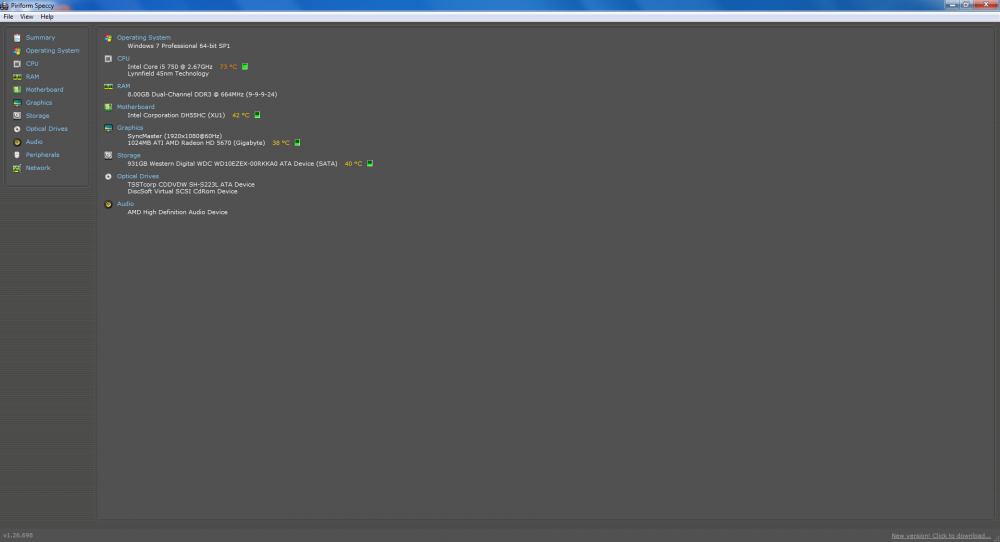Open RAM section from sidebar label
The width and height of the screenshot is (1000, 542).
pyautogui.click(x=33, y=77)
